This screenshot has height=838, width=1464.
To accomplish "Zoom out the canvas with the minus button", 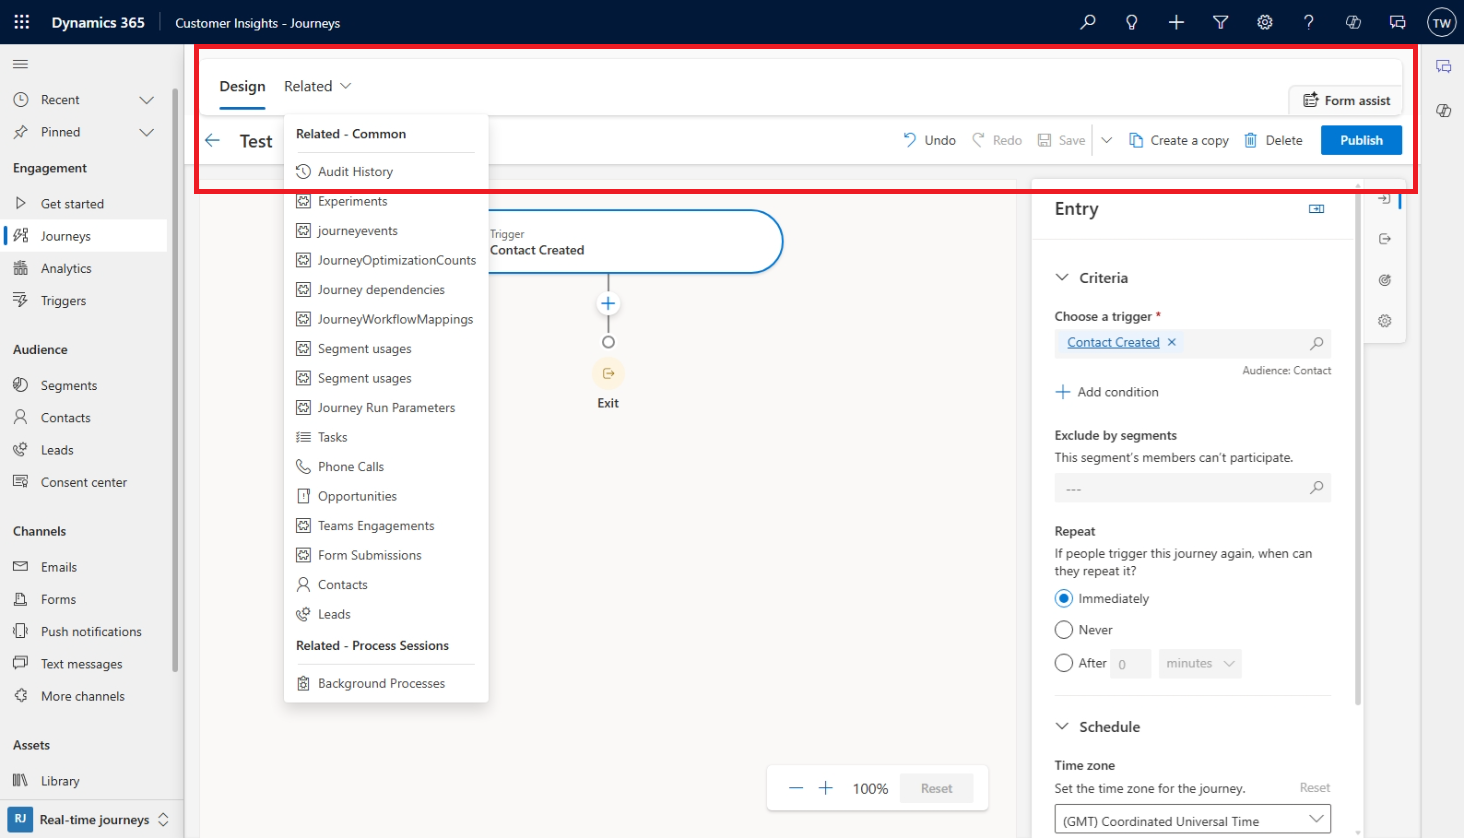I will [796, 788].
